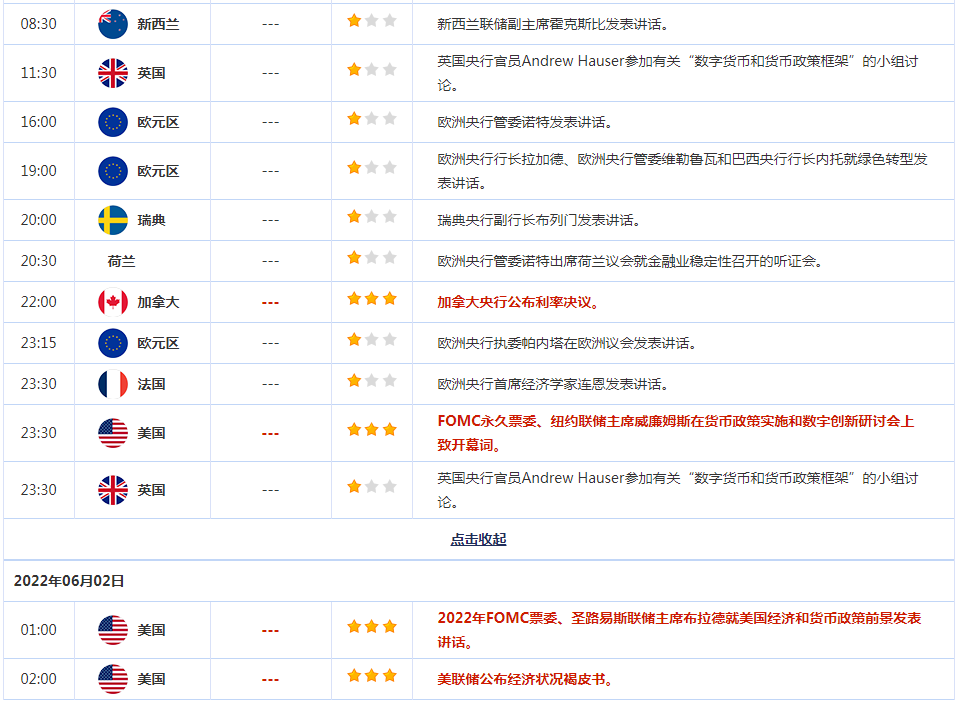Select the Canada flag in the 22:00 row
Image resolution: width=956 pixels, height=703 pixels.
pyautogui.click(x=113, y=302)
